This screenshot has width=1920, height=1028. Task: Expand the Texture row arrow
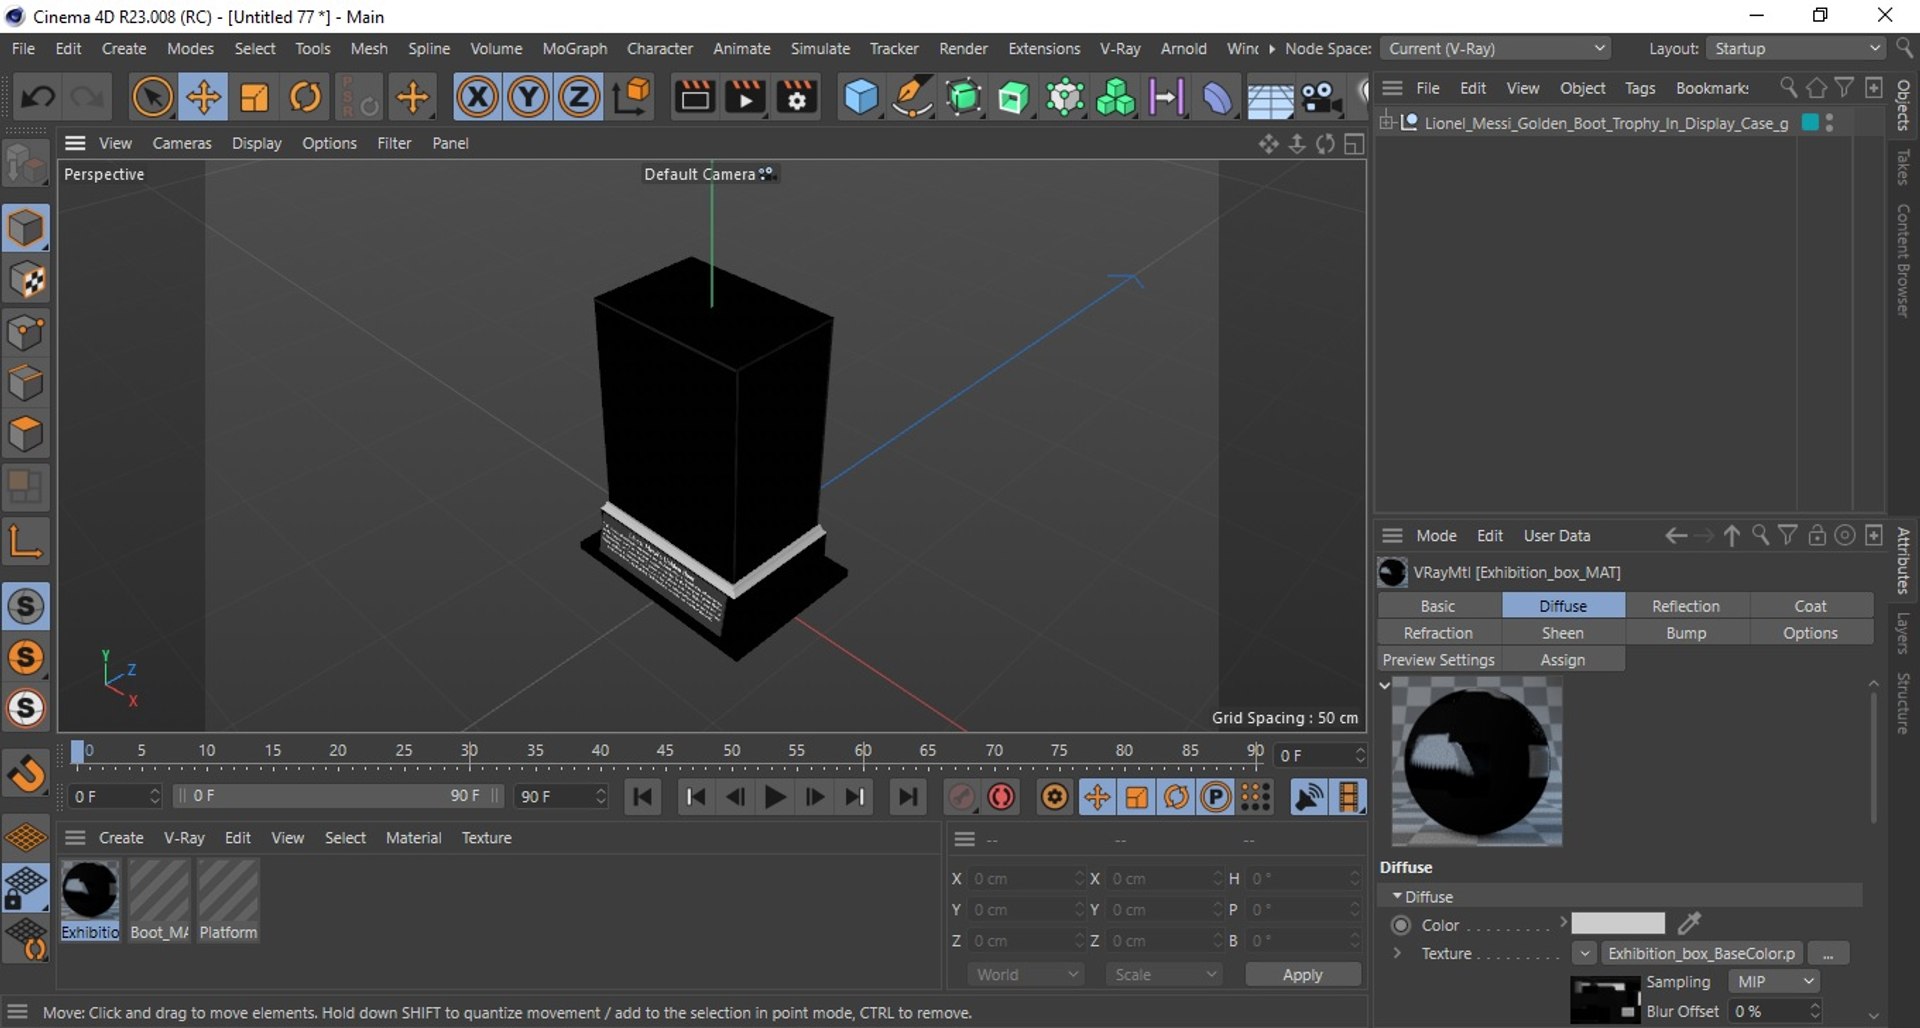[x=1398, y=954]
